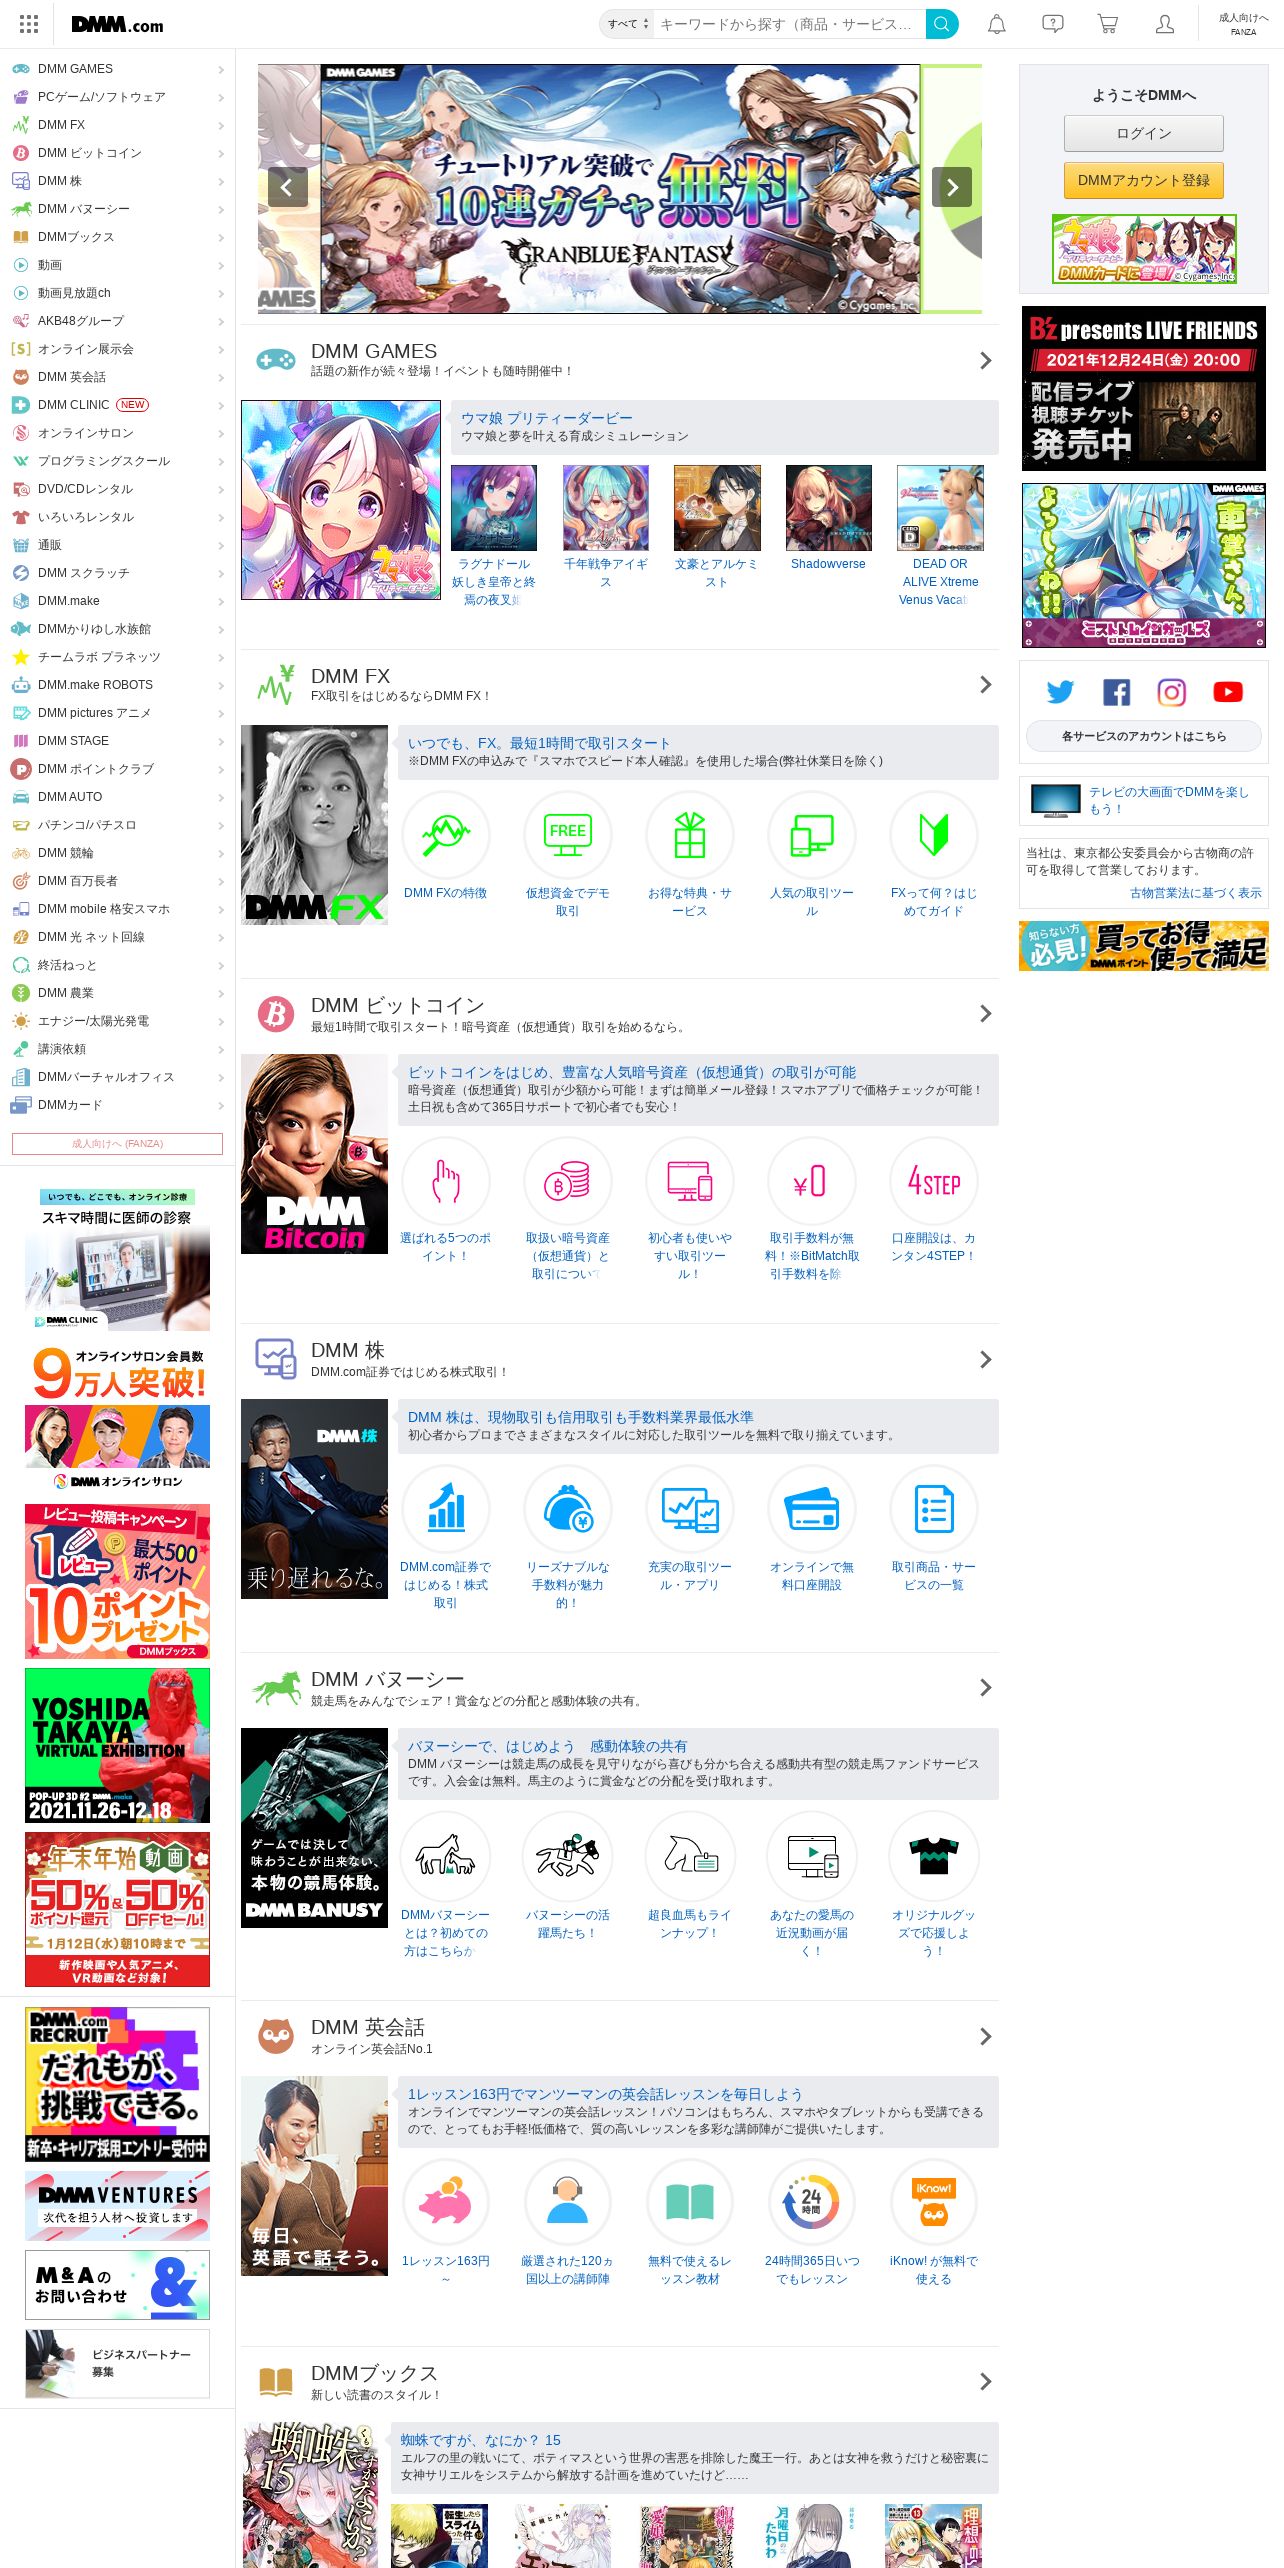This screenshot has width=1284, height=2568.
Task: Open the 千年戦争アイギス game thumbnail
Action: pyautogui.click(x=605, y=508)
